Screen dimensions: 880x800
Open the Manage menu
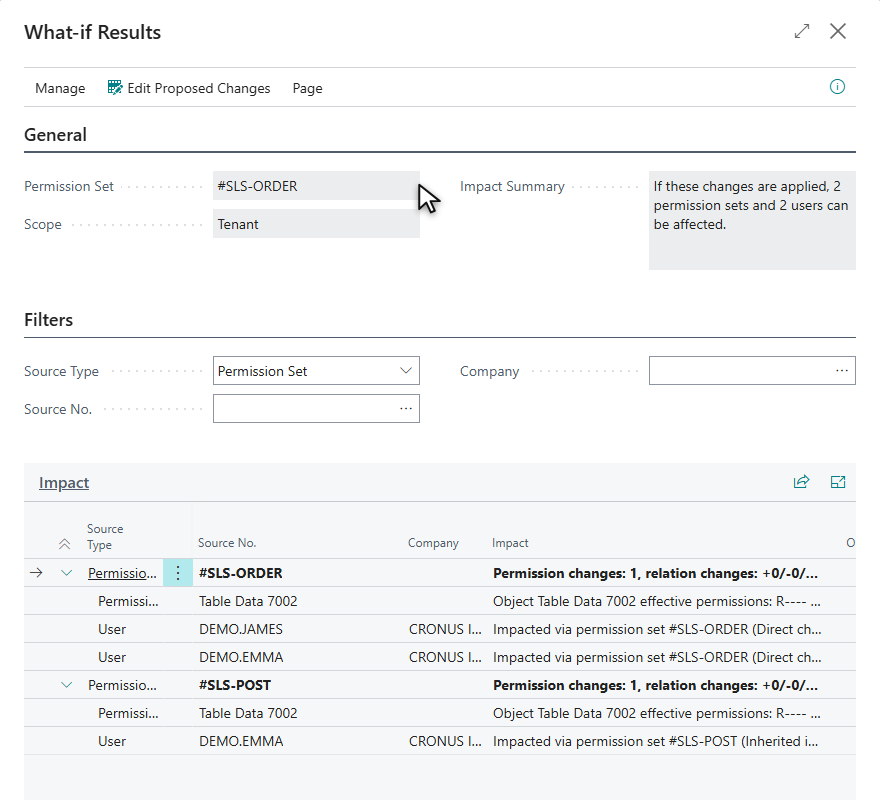coord(60,88)
